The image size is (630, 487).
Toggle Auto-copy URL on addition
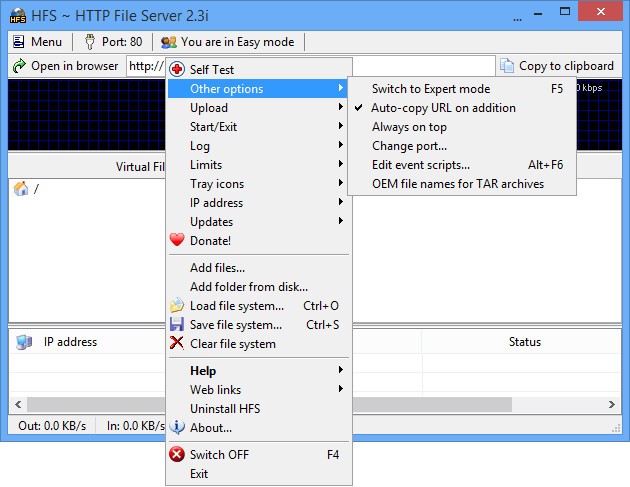coord(443,108)
